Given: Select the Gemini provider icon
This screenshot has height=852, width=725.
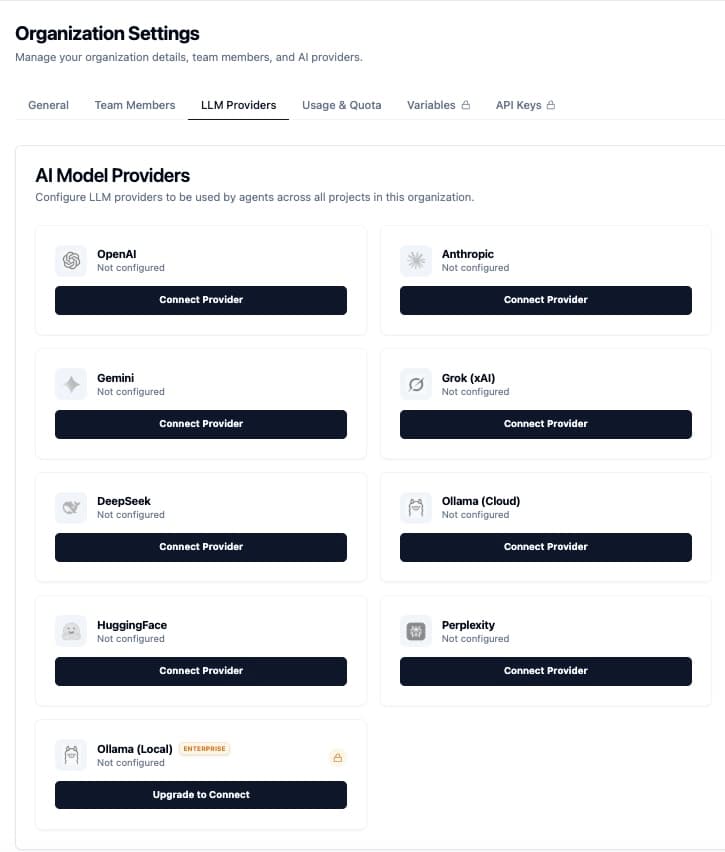Looking at the screenshot, I should tap(71, 385).
